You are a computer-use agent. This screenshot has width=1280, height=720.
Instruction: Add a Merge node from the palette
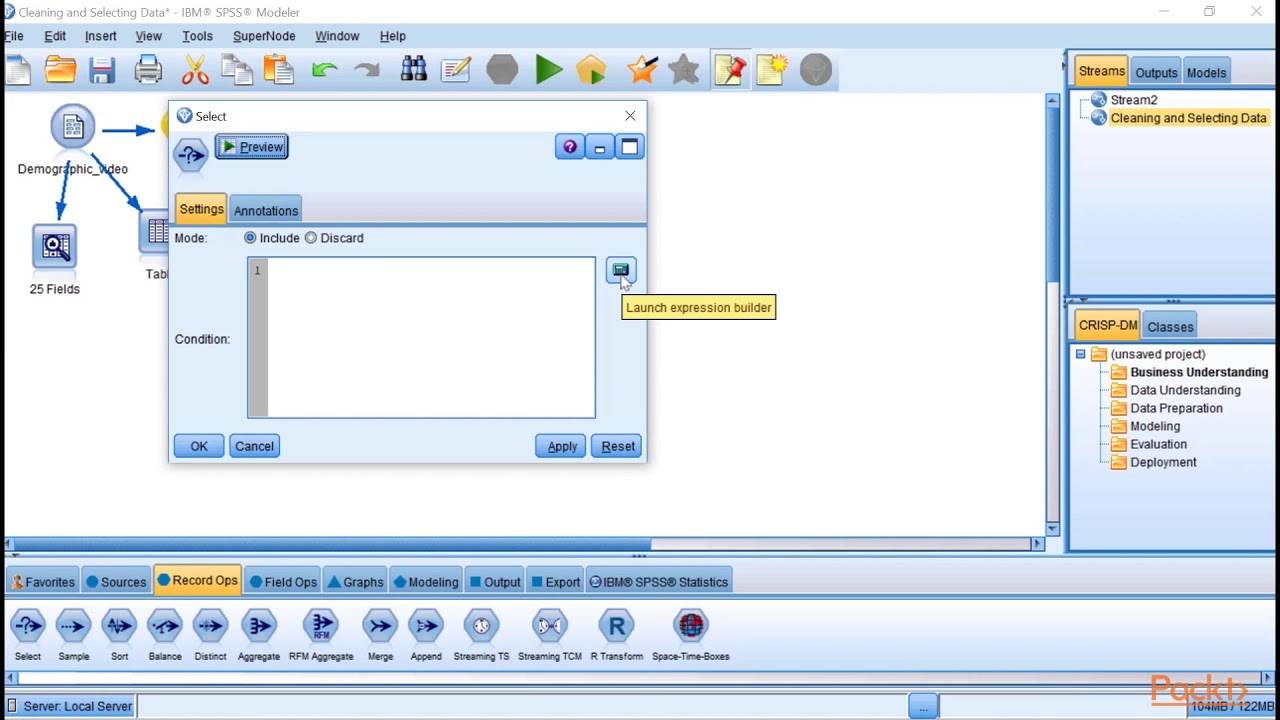coord(380,635)
